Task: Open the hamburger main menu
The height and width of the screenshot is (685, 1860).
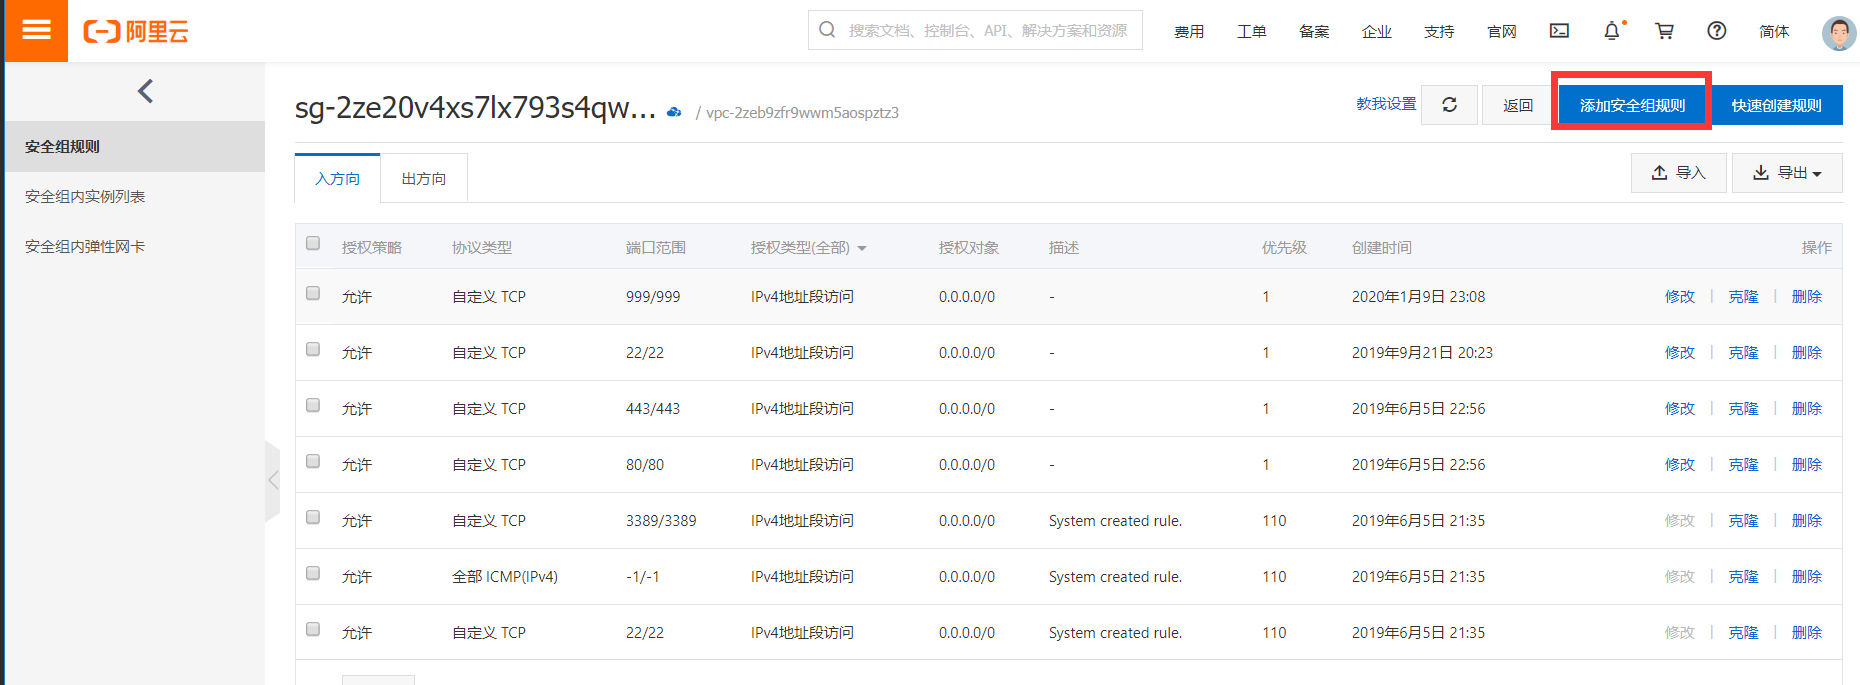Action: [36, 30]
